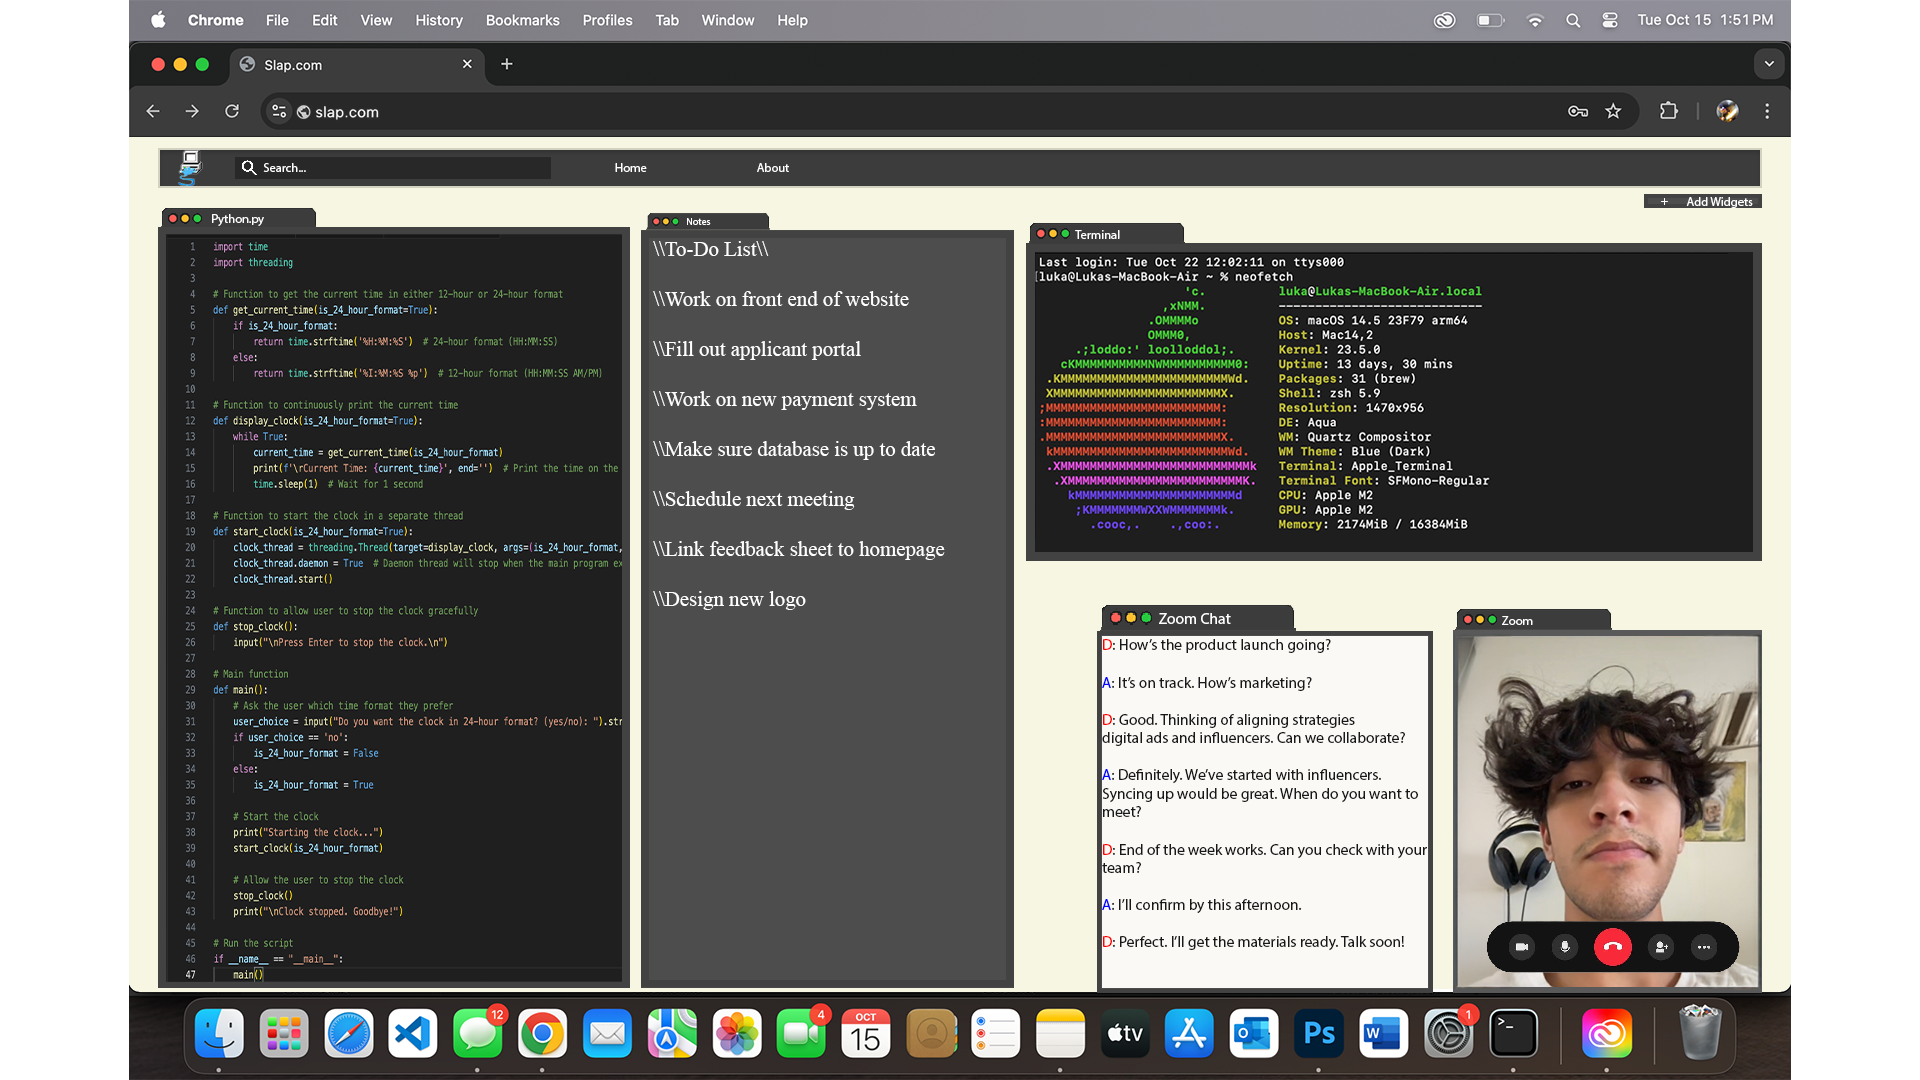Bookmark this page with star icon

click(x=1613, y=112)
